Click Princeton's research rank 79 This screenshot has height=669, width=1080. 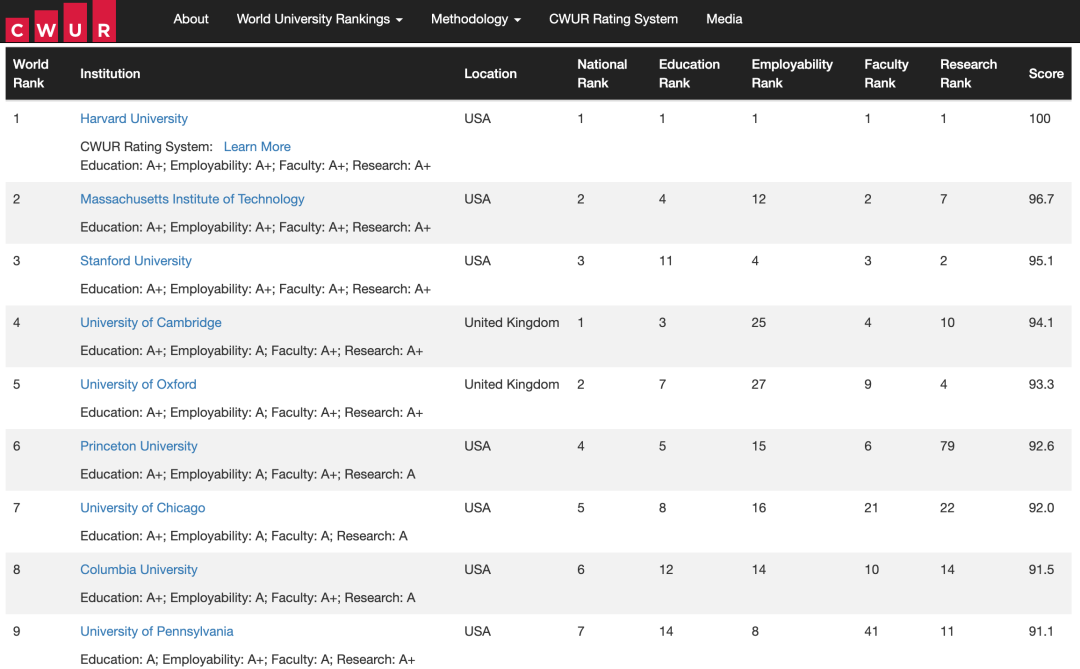click(x=947, y=446)
